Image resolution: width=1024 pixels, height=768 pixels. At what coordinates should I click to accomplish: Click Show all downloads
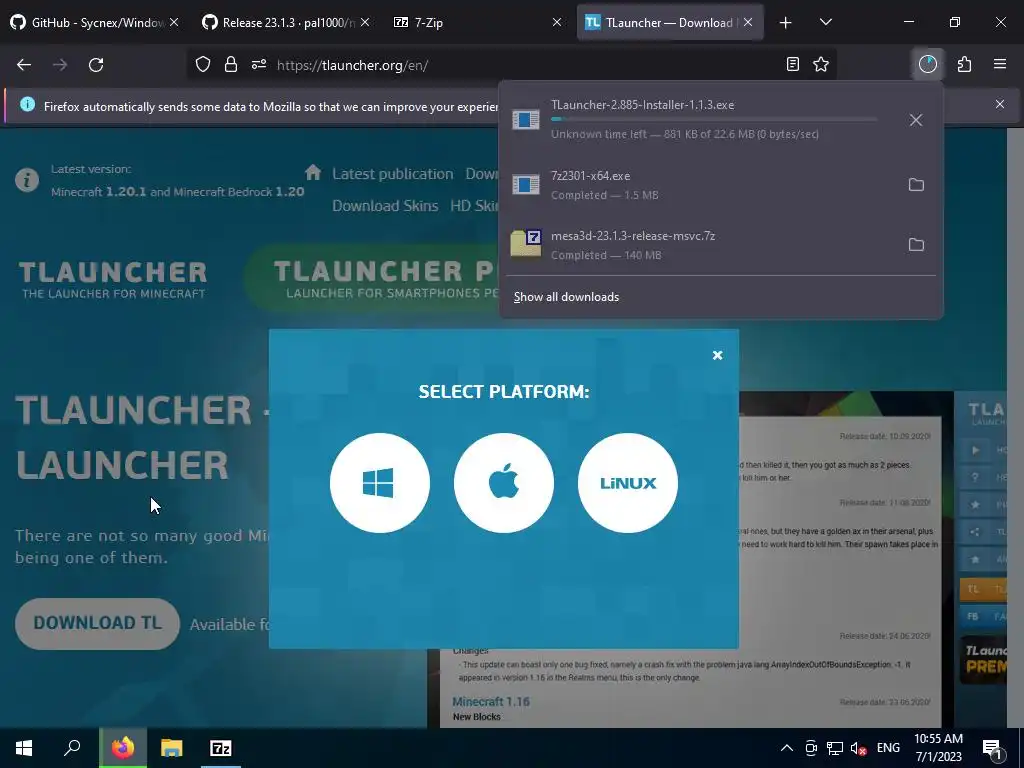point(566,297)
